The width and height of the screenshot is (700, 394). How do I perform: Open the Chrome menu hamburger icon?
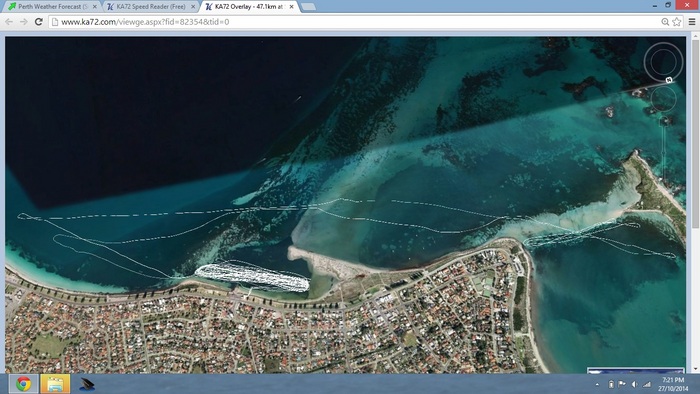[x=692, y=22]
